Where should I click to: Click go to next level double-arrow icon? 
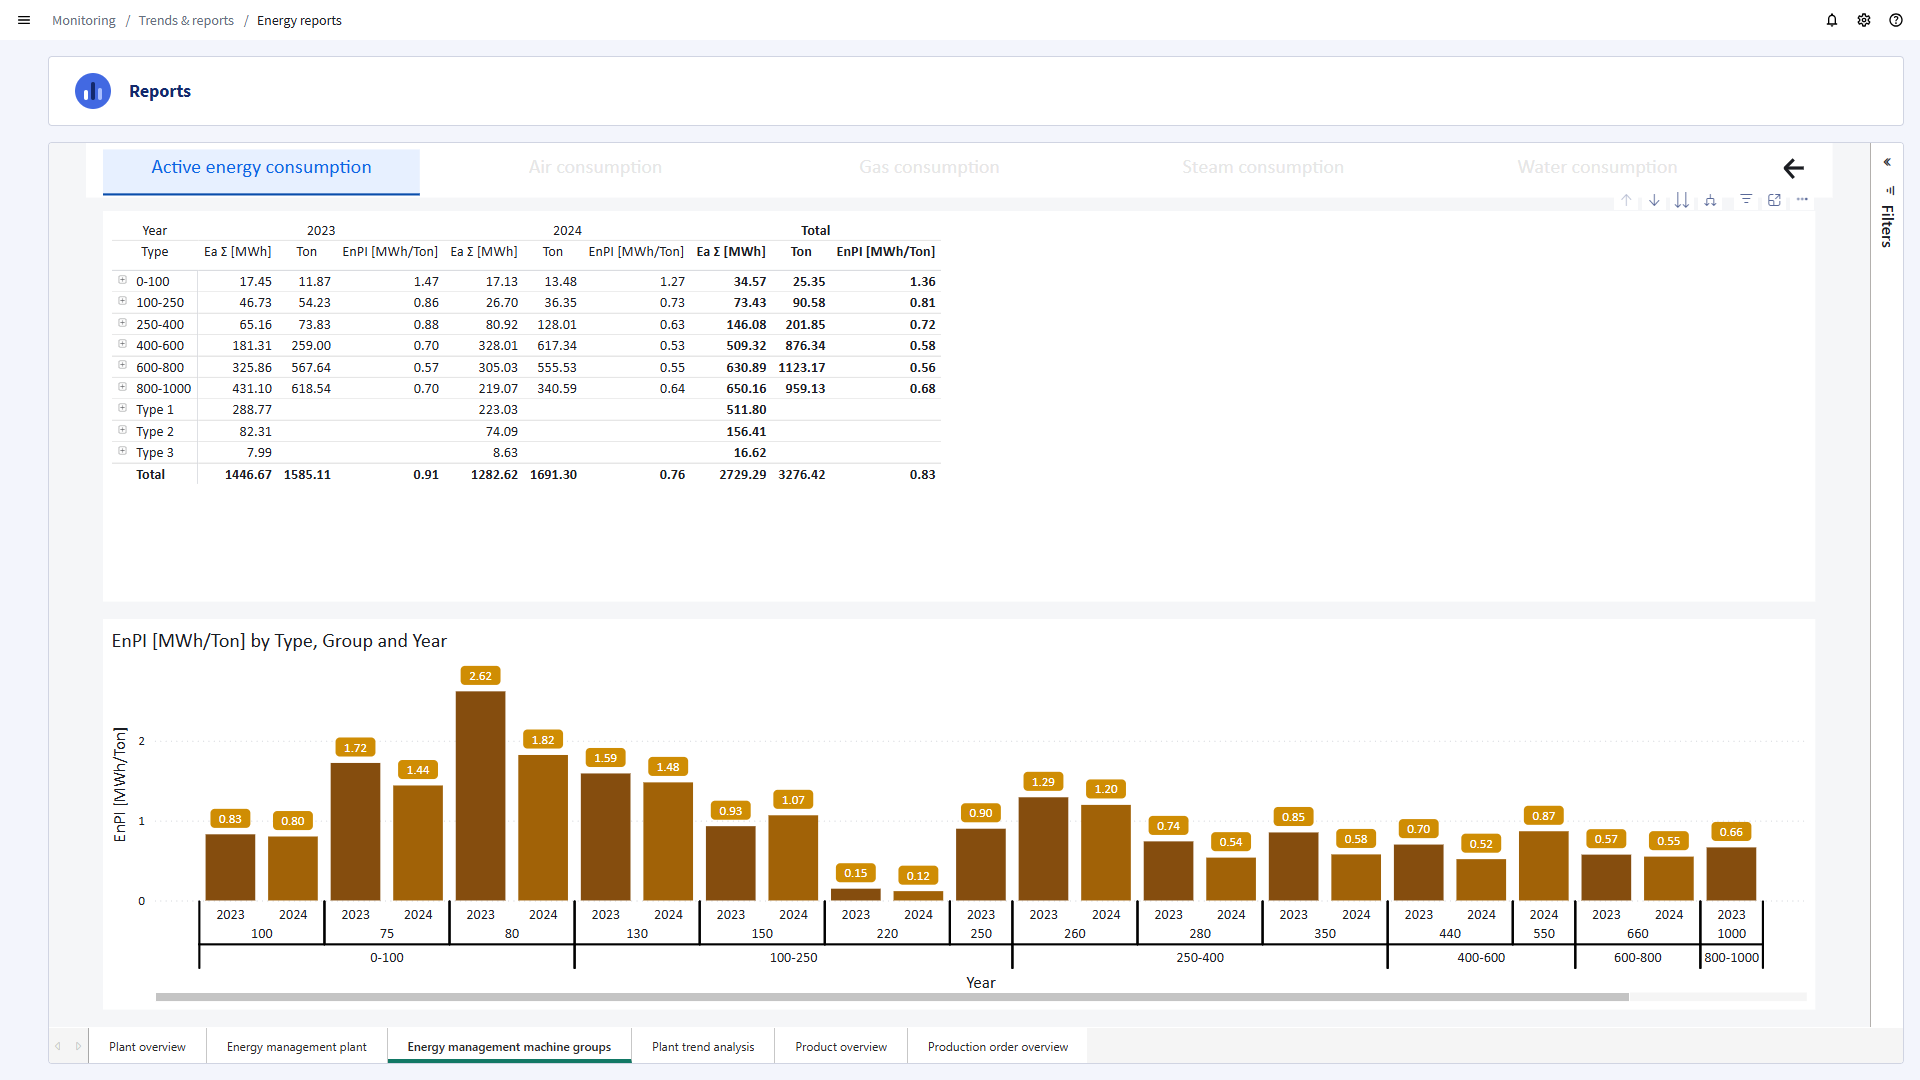1682,200
